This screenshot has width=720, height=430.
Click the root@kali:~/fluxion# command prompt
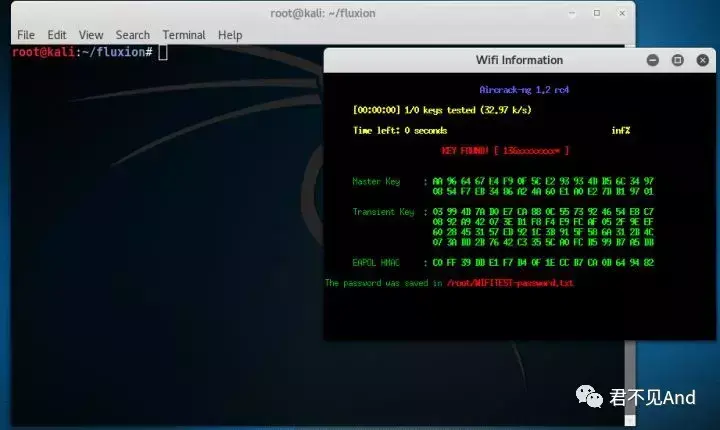pos(82,52)
